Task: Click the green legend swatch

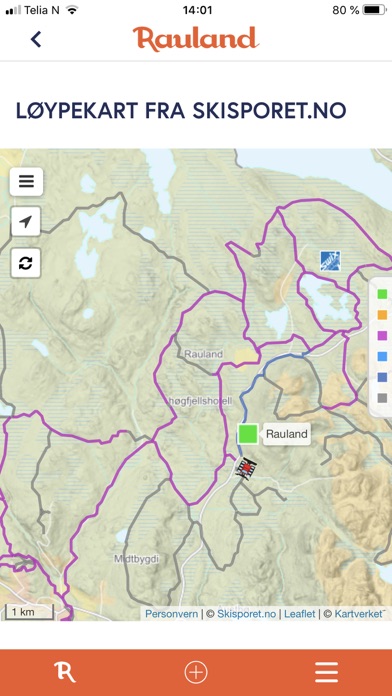Action: [x=382, y=294]
